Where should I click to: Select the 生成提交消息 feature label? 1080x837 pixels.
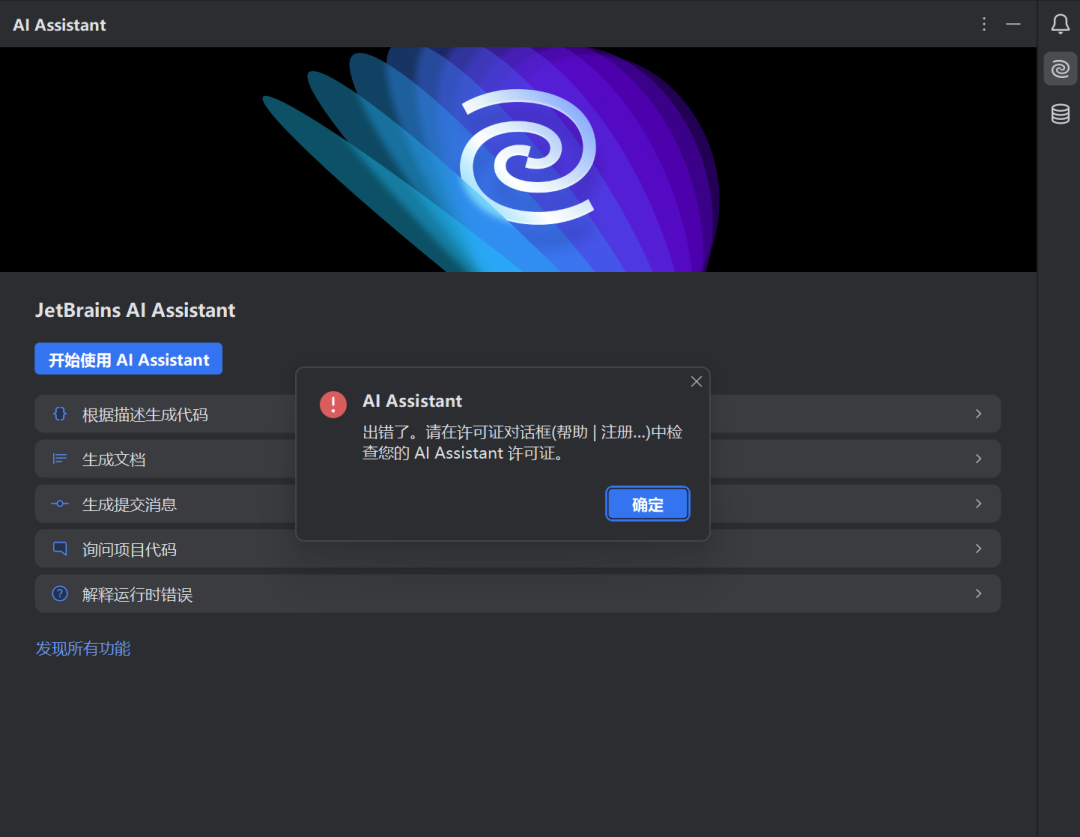pyautogui.click(x=129, y=505)
